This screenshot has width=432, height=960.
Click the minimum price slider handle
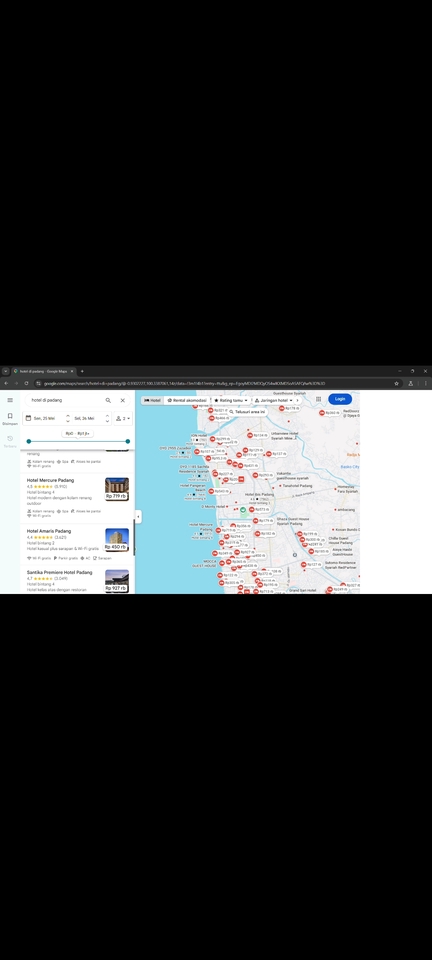click(29, 441)
